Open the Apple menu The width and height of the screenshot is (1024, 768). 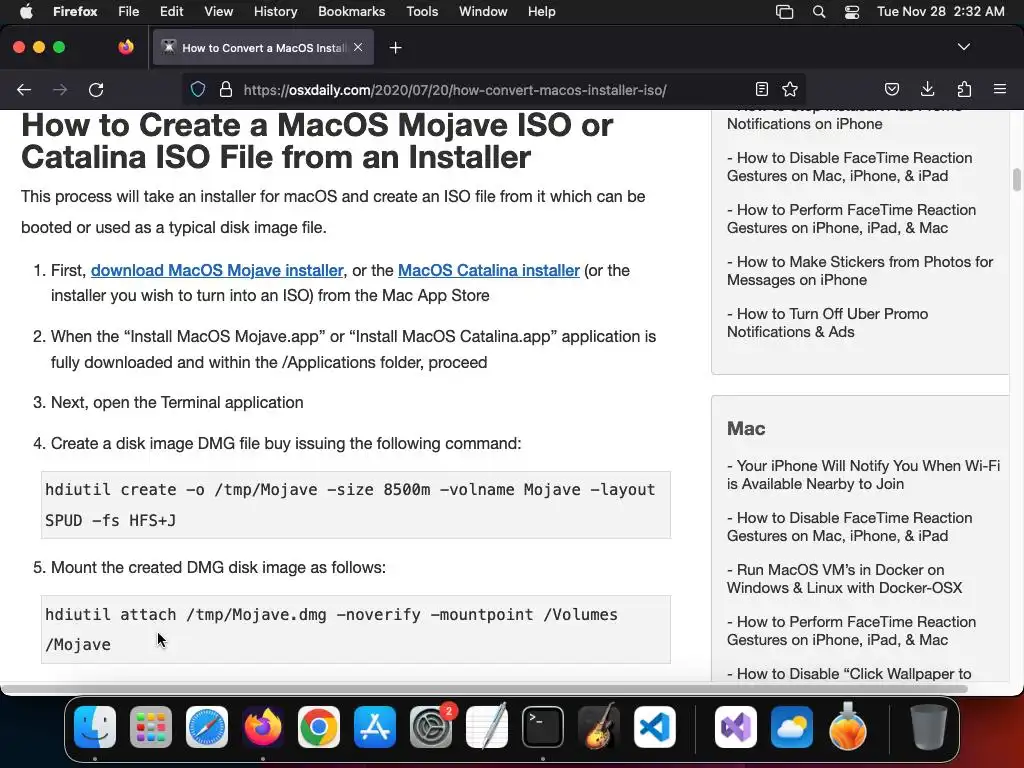pos(26,11)
